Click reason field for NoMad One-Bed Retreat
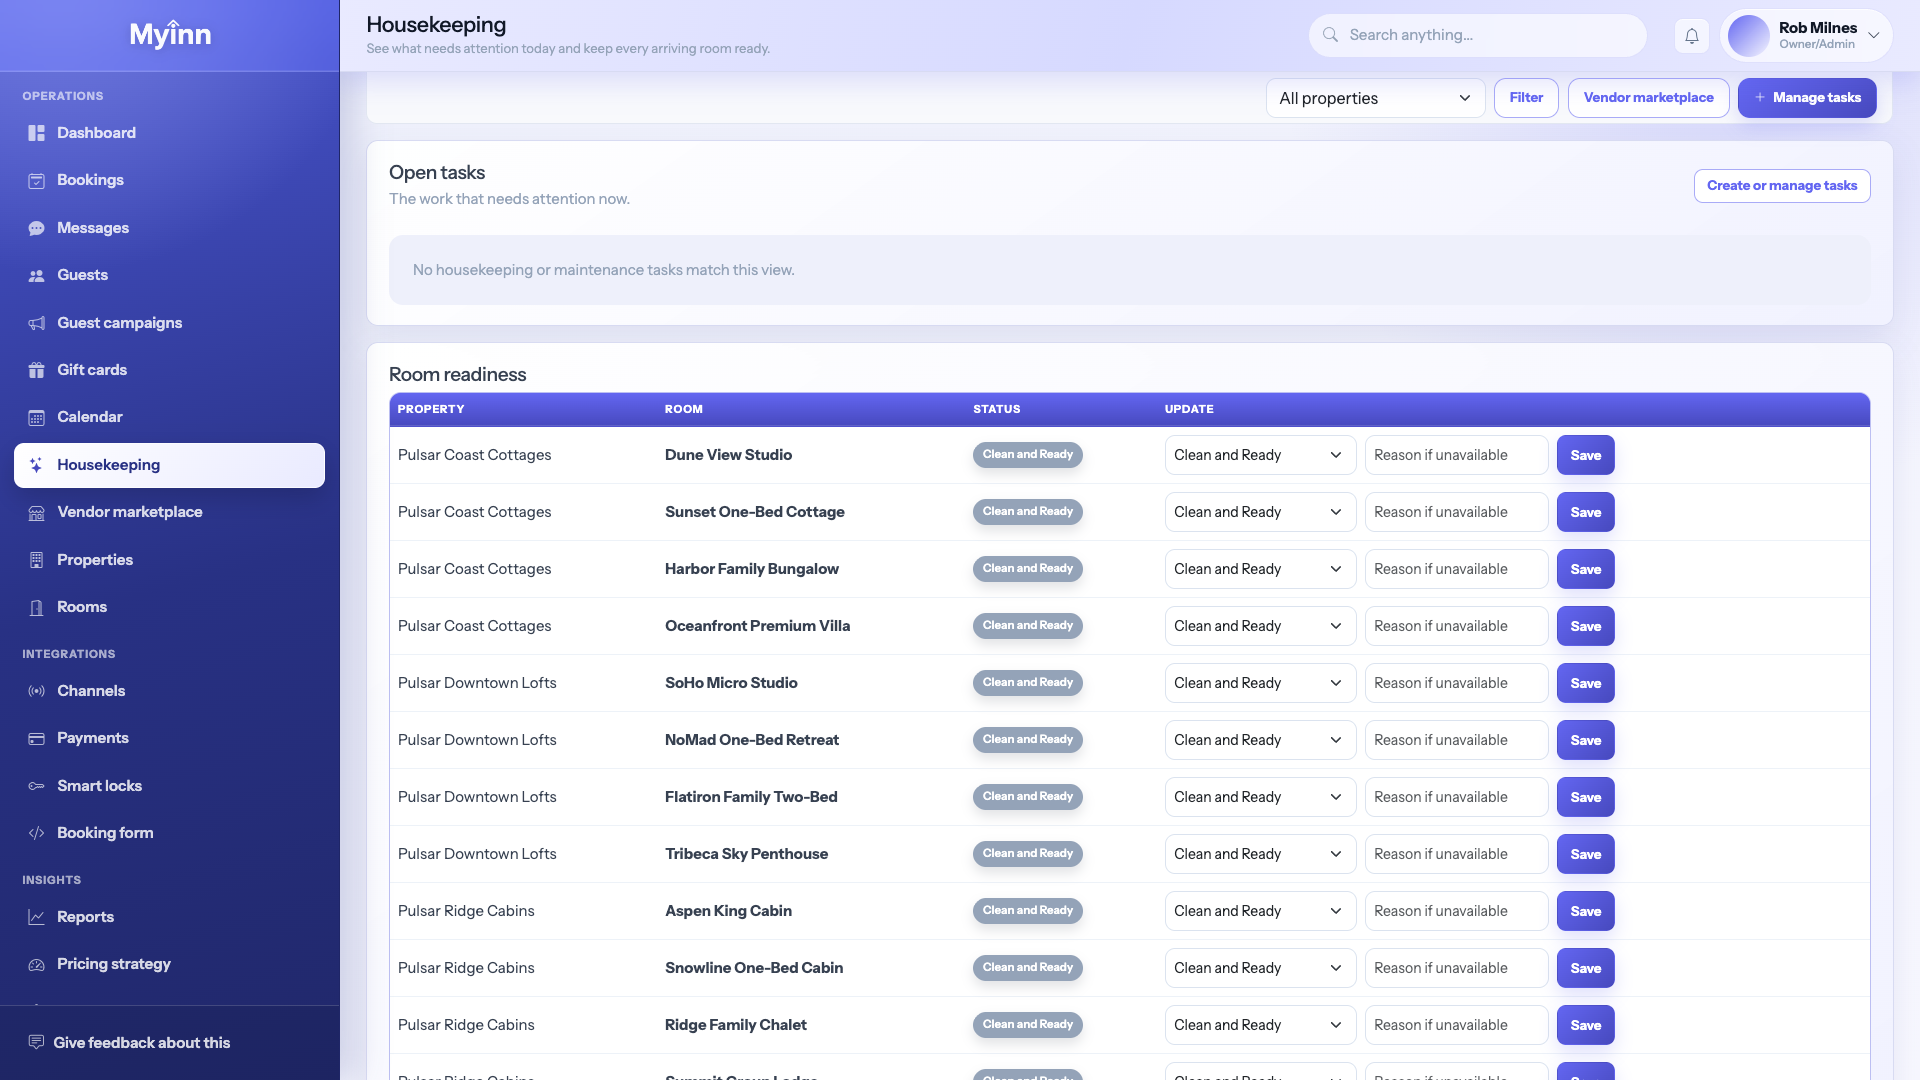Image resolution: width=1920 pixels, height=1080 pixels. (x=1456, y=740)
